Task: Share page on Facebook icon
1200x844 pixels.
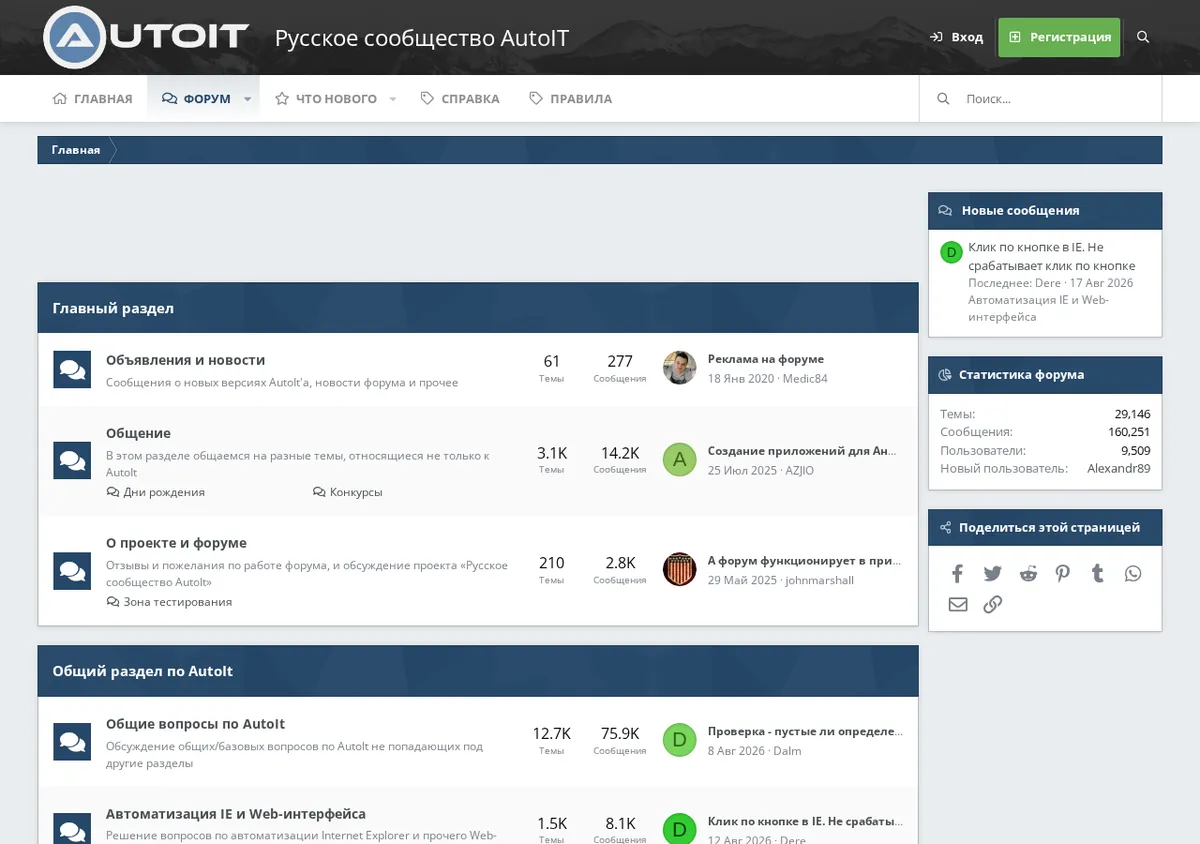Action: point(957,573)
